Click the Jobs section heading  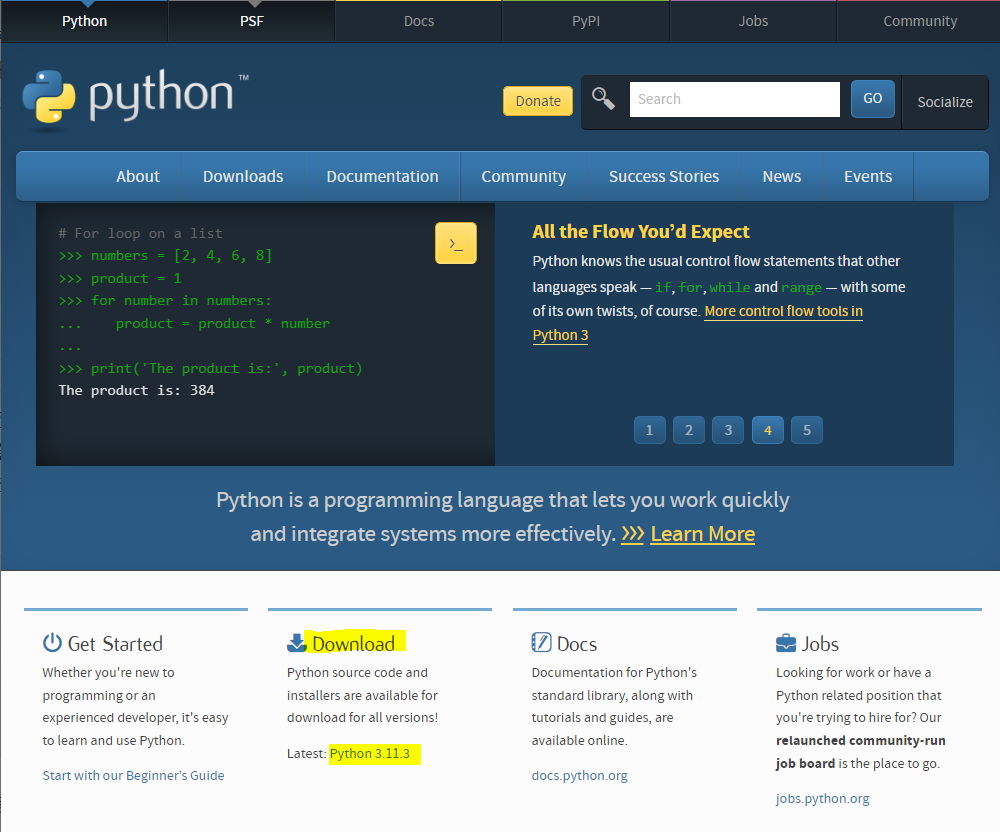tap(820, 643)
